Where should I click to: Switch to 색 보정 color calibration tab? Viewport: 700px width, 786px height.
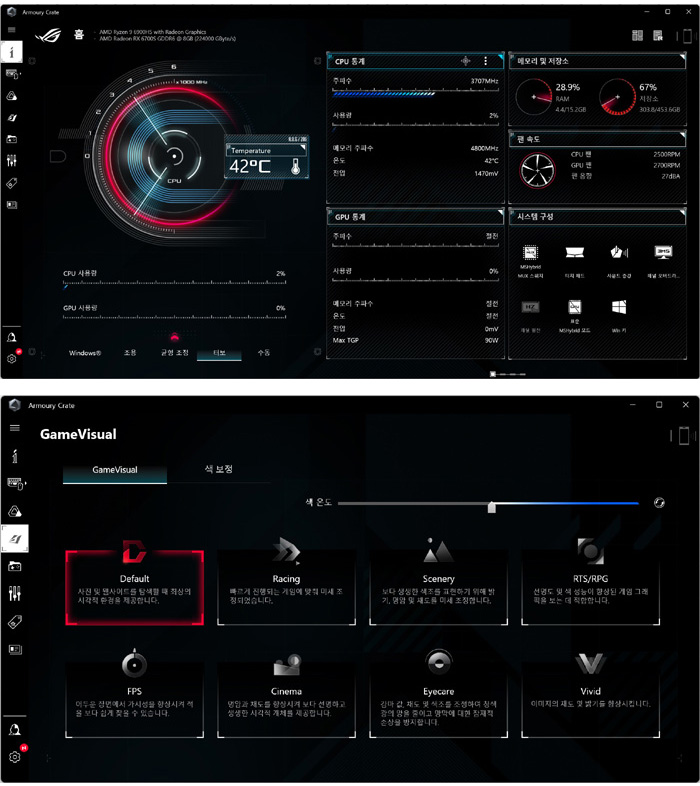click(219, 469)
